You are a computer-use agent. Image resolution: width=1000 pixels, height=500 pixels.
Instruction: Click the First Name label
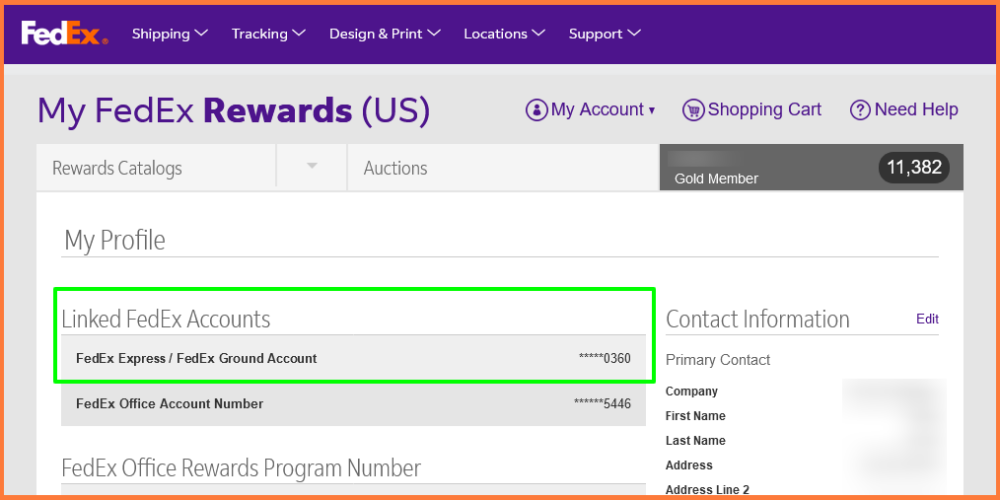[695, 416]
